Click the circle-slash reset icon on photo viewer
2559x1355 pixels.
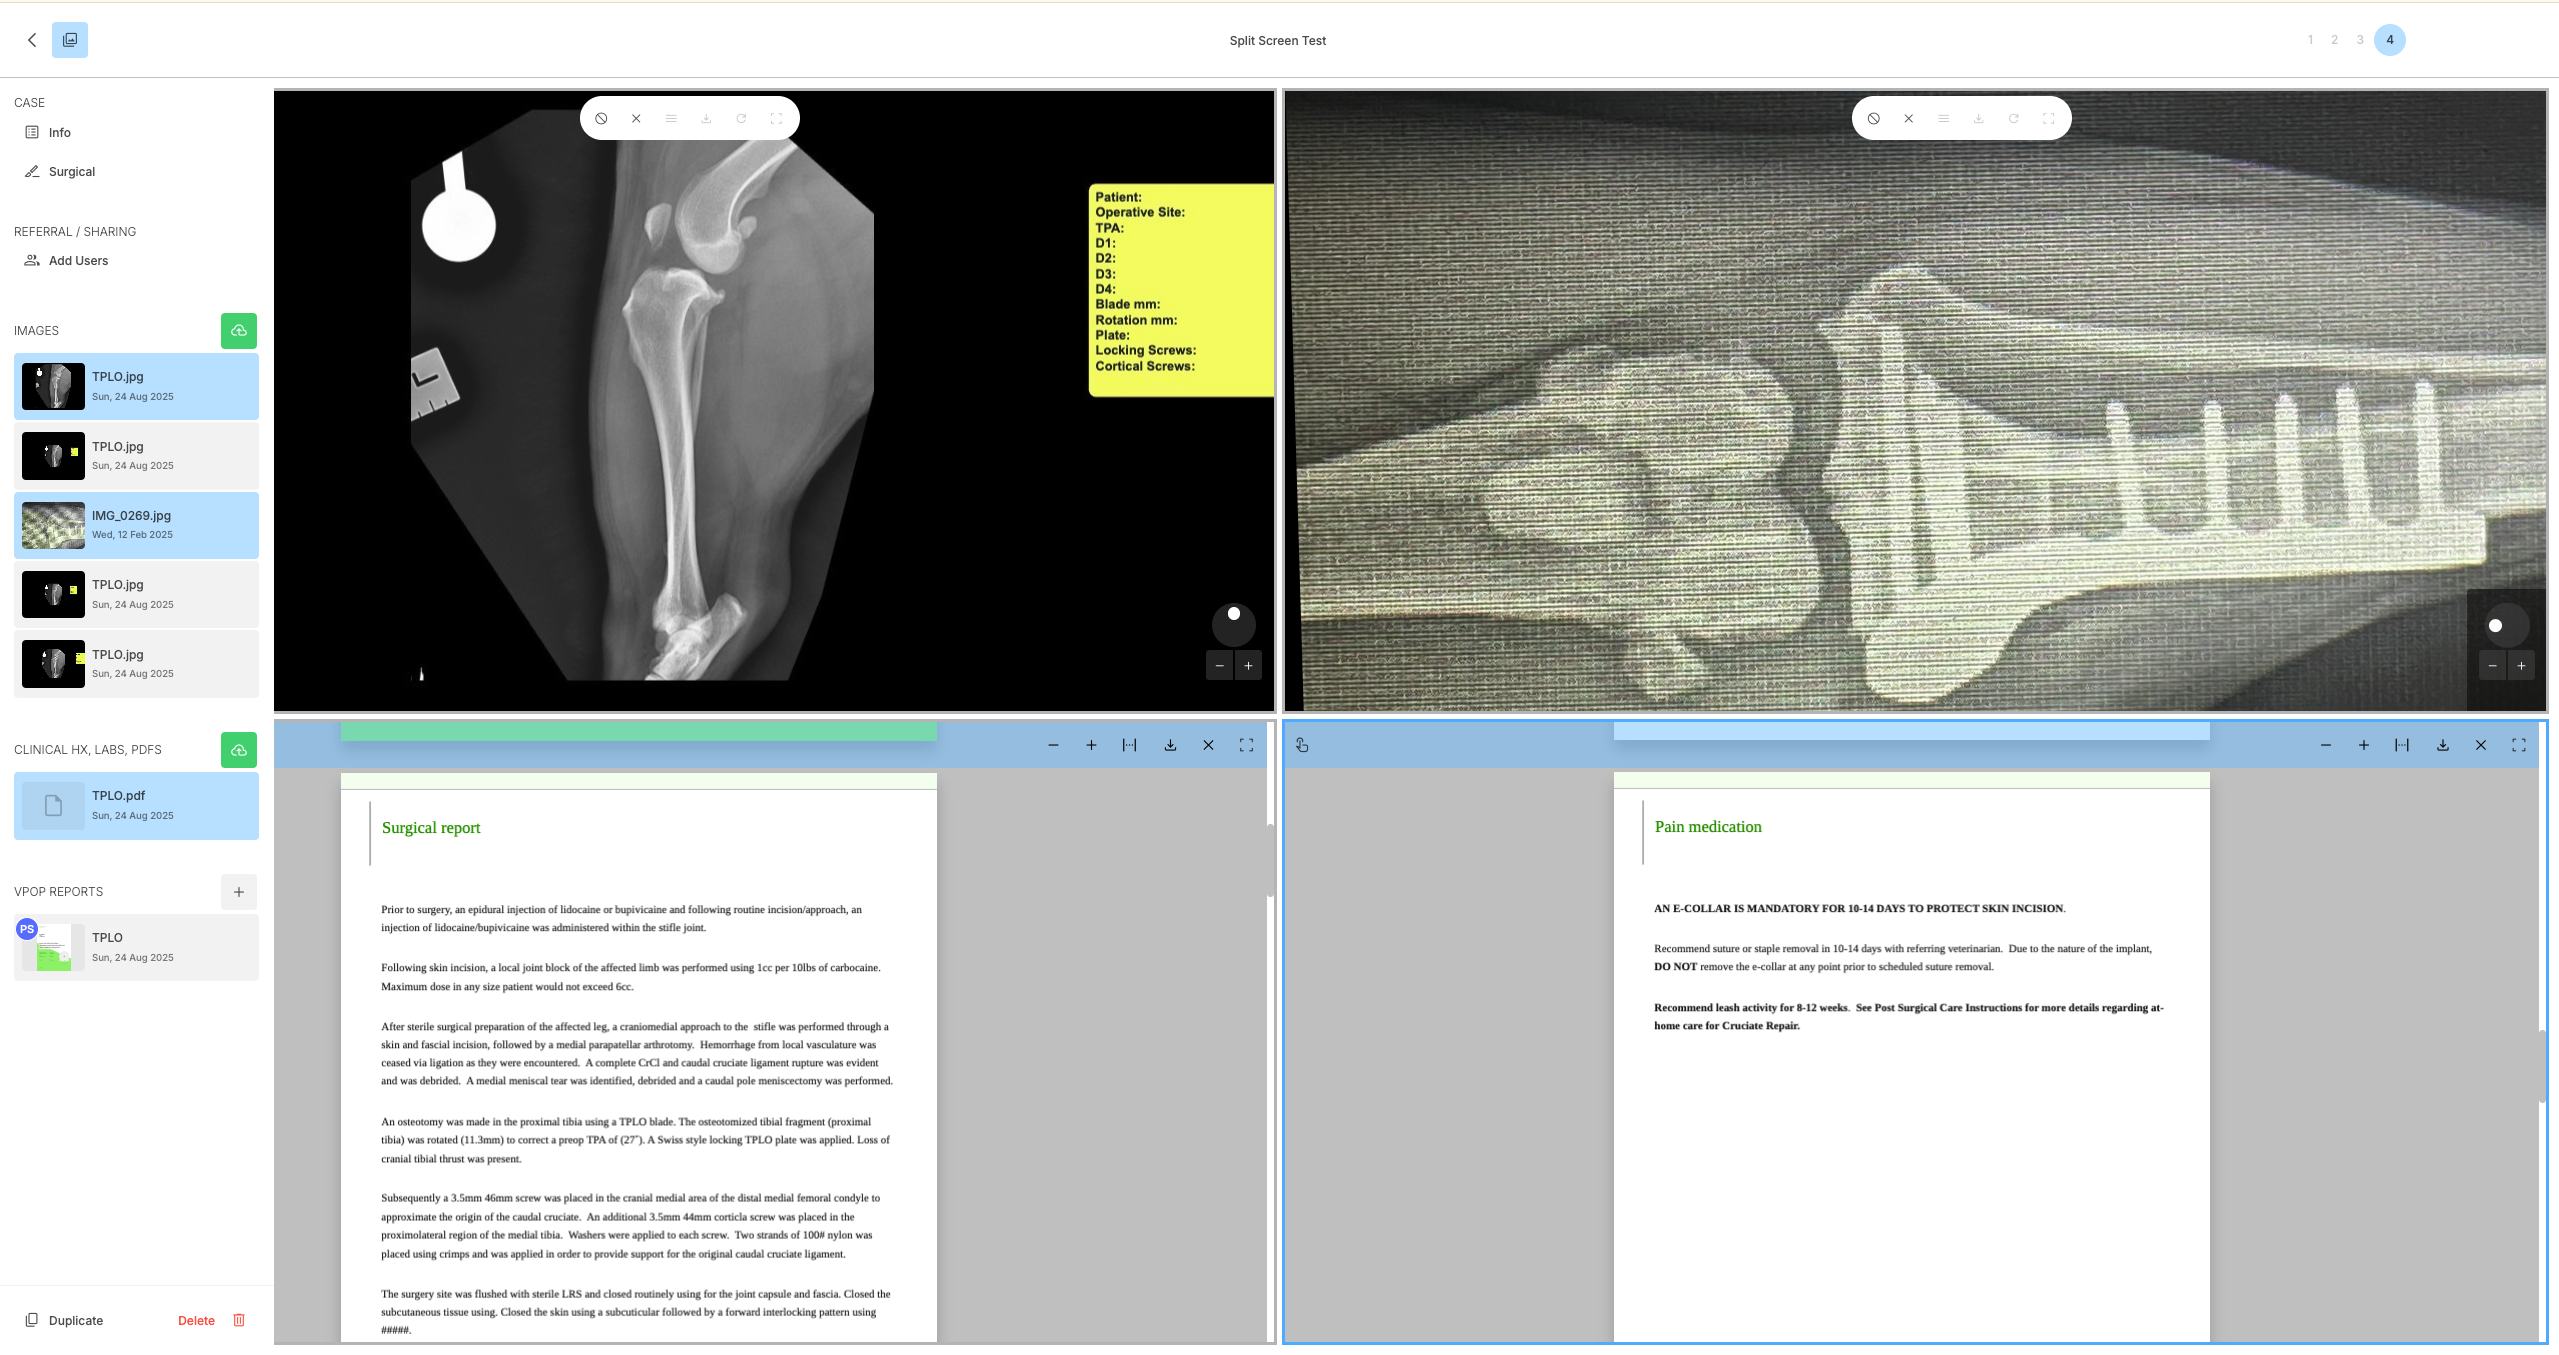1873,118
